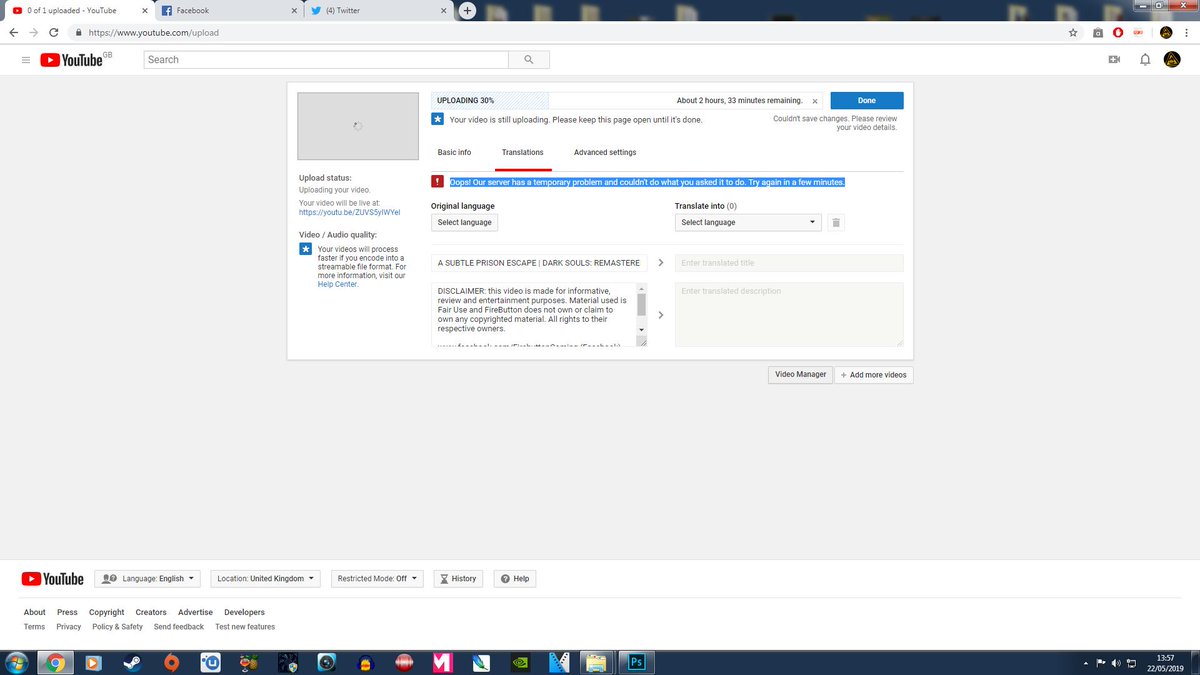This screenshot has width=1200, height=675.
Task: Switch to the Advanced settings tab
Action: [x=605, y=152]
